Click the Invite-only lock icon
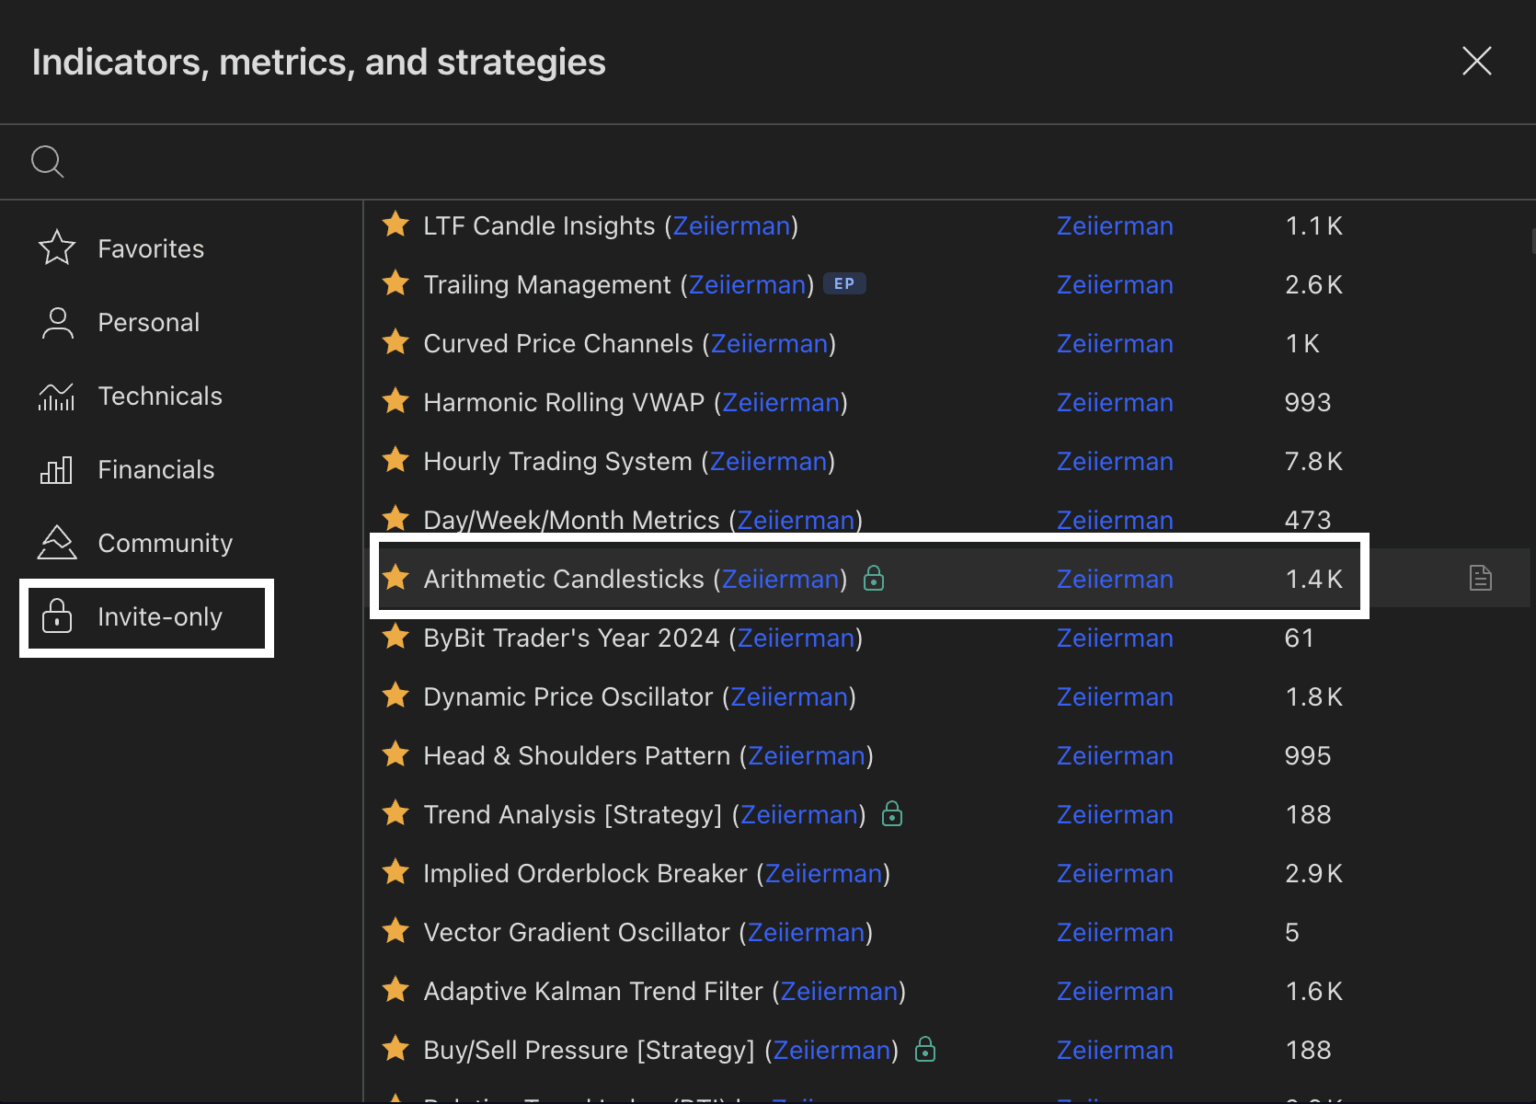1536x1104 pixels. point(57,617)
